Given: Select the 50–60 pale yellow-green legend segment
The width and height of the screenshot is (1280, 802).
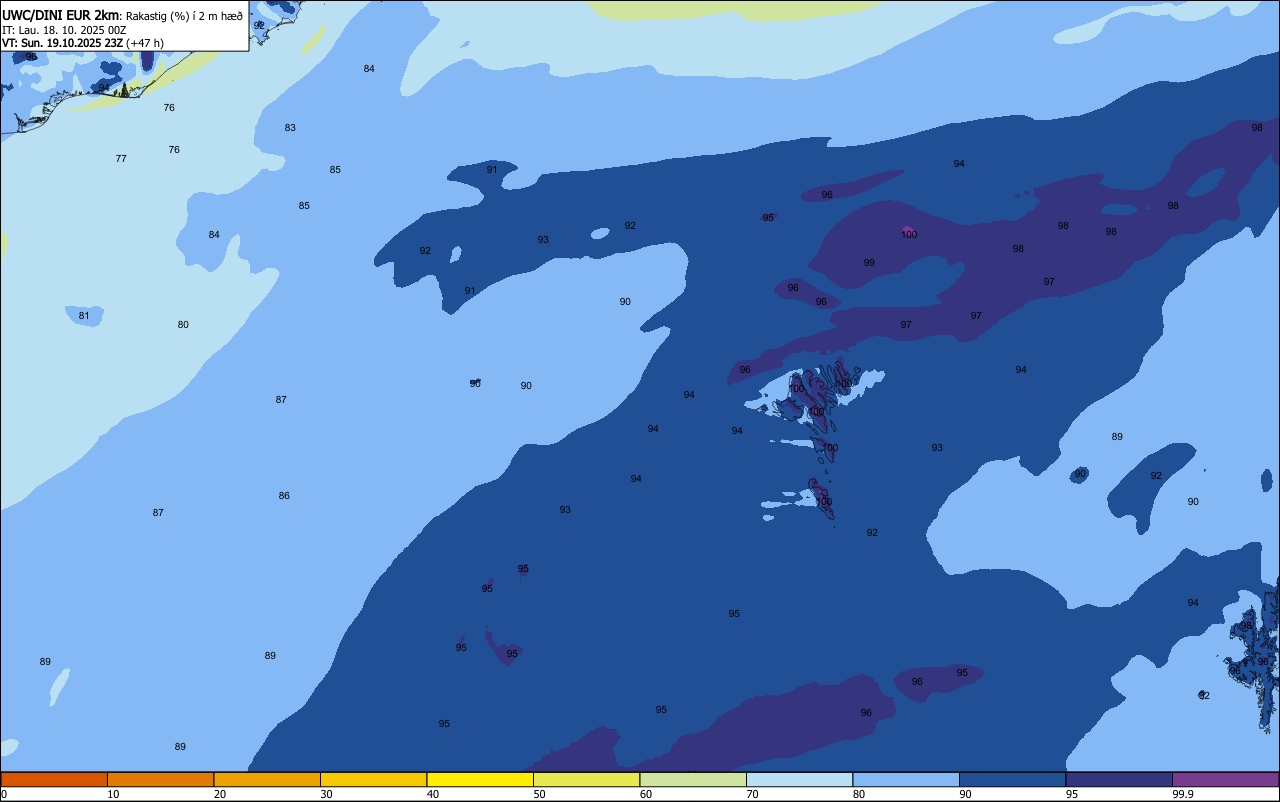Looking at the screenshot, I should pos(586,779).
